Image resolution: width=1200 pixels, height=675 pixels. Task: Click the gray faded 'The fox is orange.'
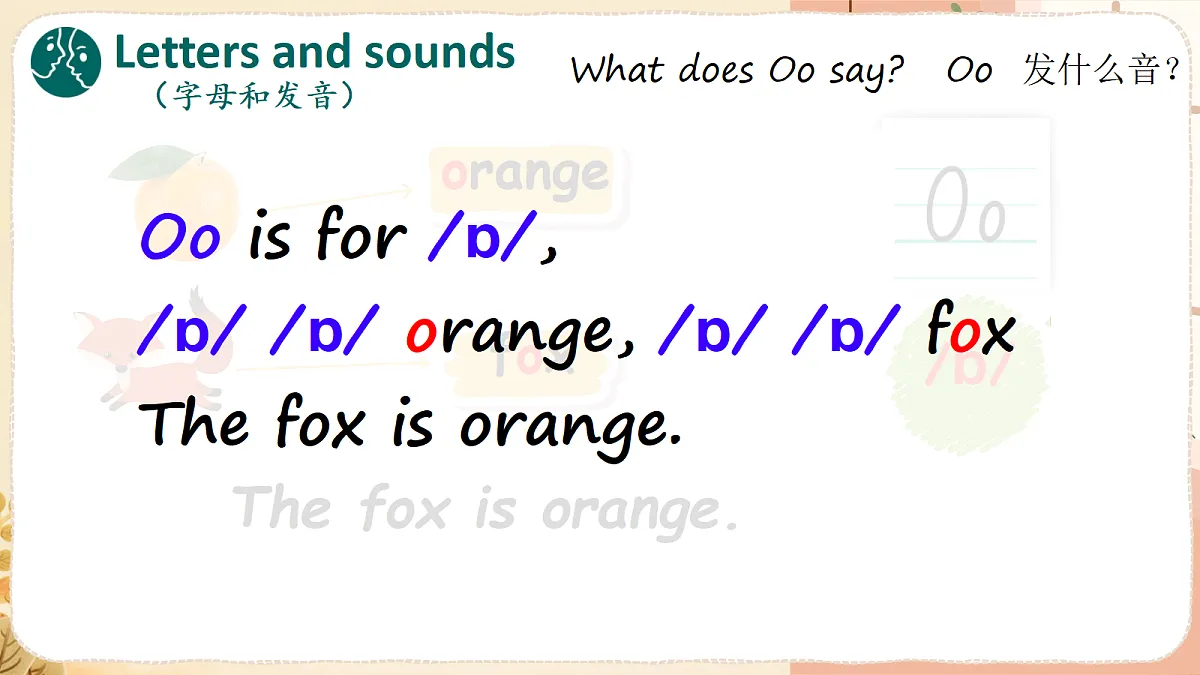pyautogui.click(x=487, y=508)
